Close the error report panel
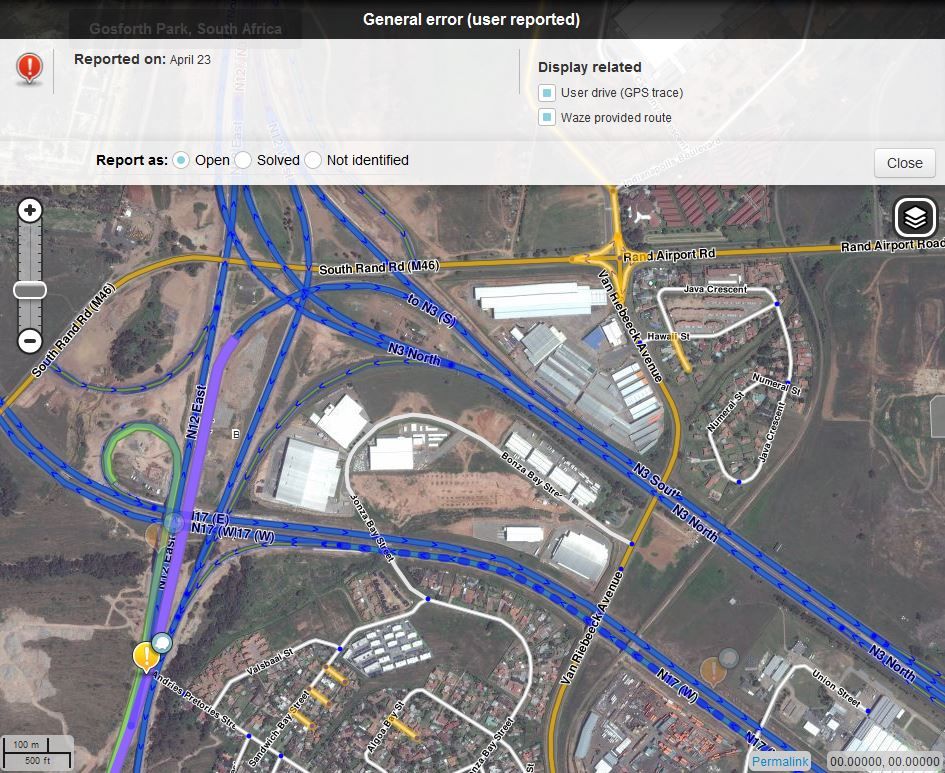The height and width of the screenshot is (773, 945). [x=904, y=163]
